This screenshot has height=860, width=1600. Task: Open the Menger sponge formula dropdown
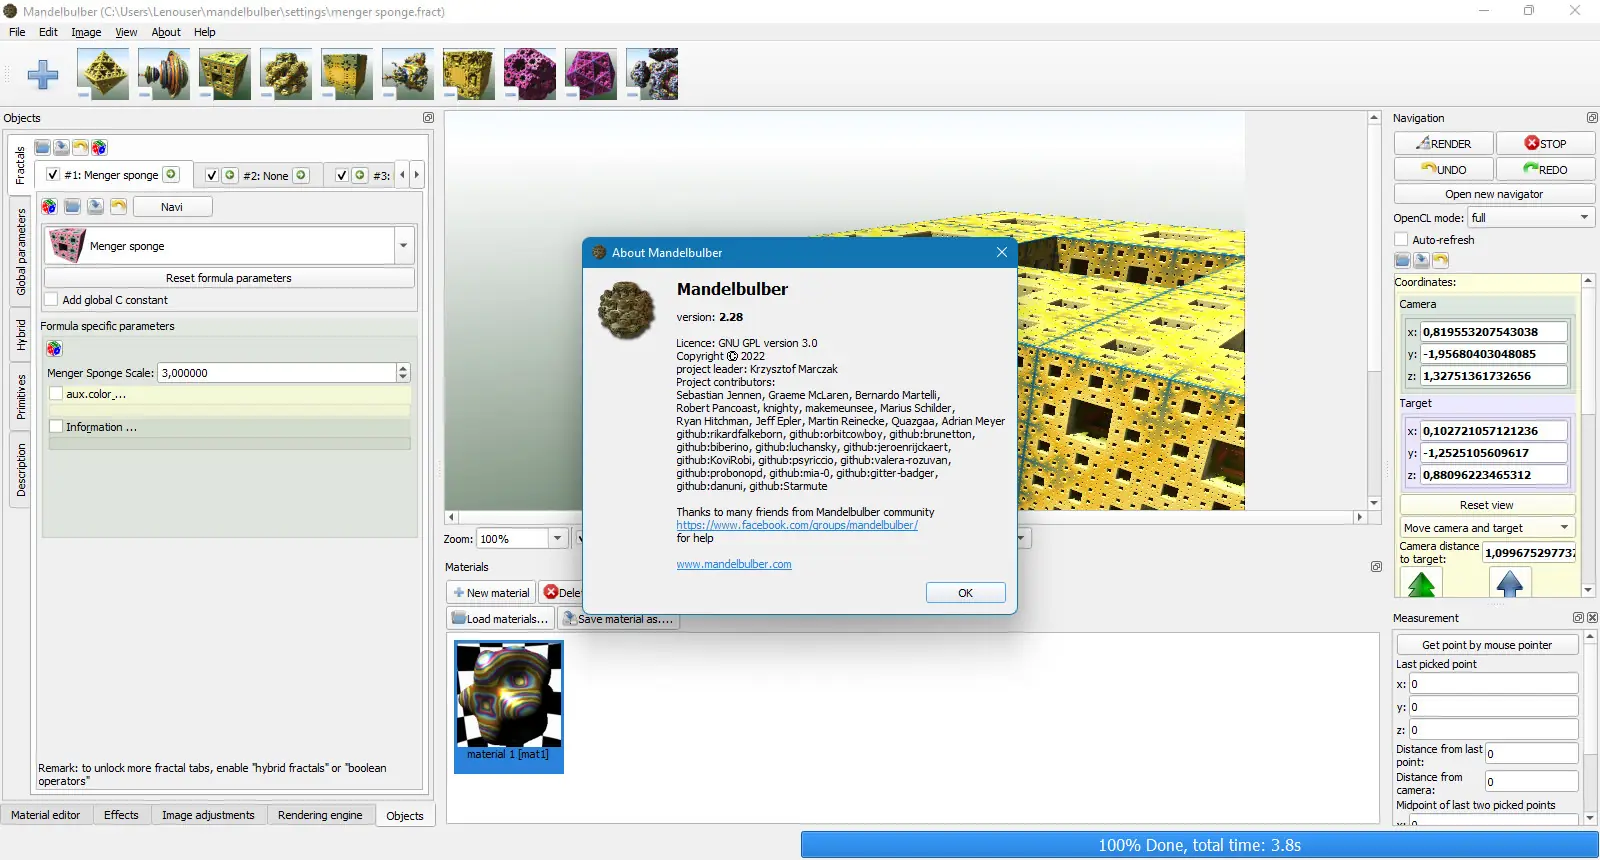point(404,246)
